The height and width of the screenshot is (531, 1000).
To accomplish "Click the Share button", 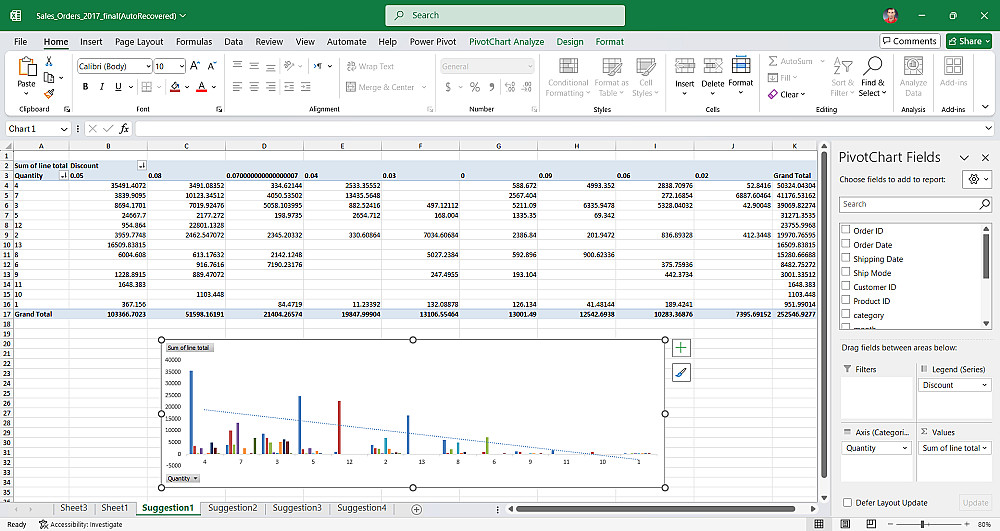I will coord(969,41).
